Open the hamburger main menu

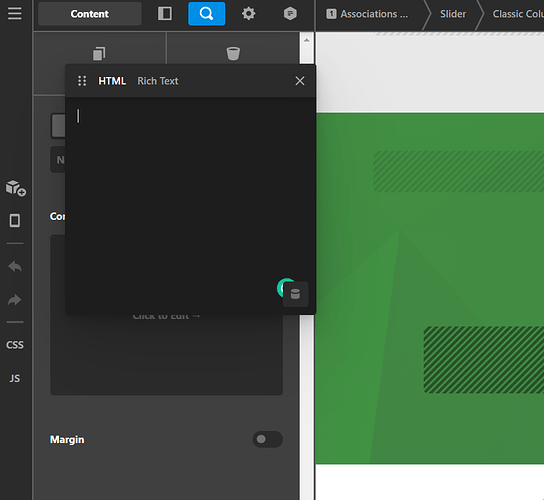coord(15,14)
